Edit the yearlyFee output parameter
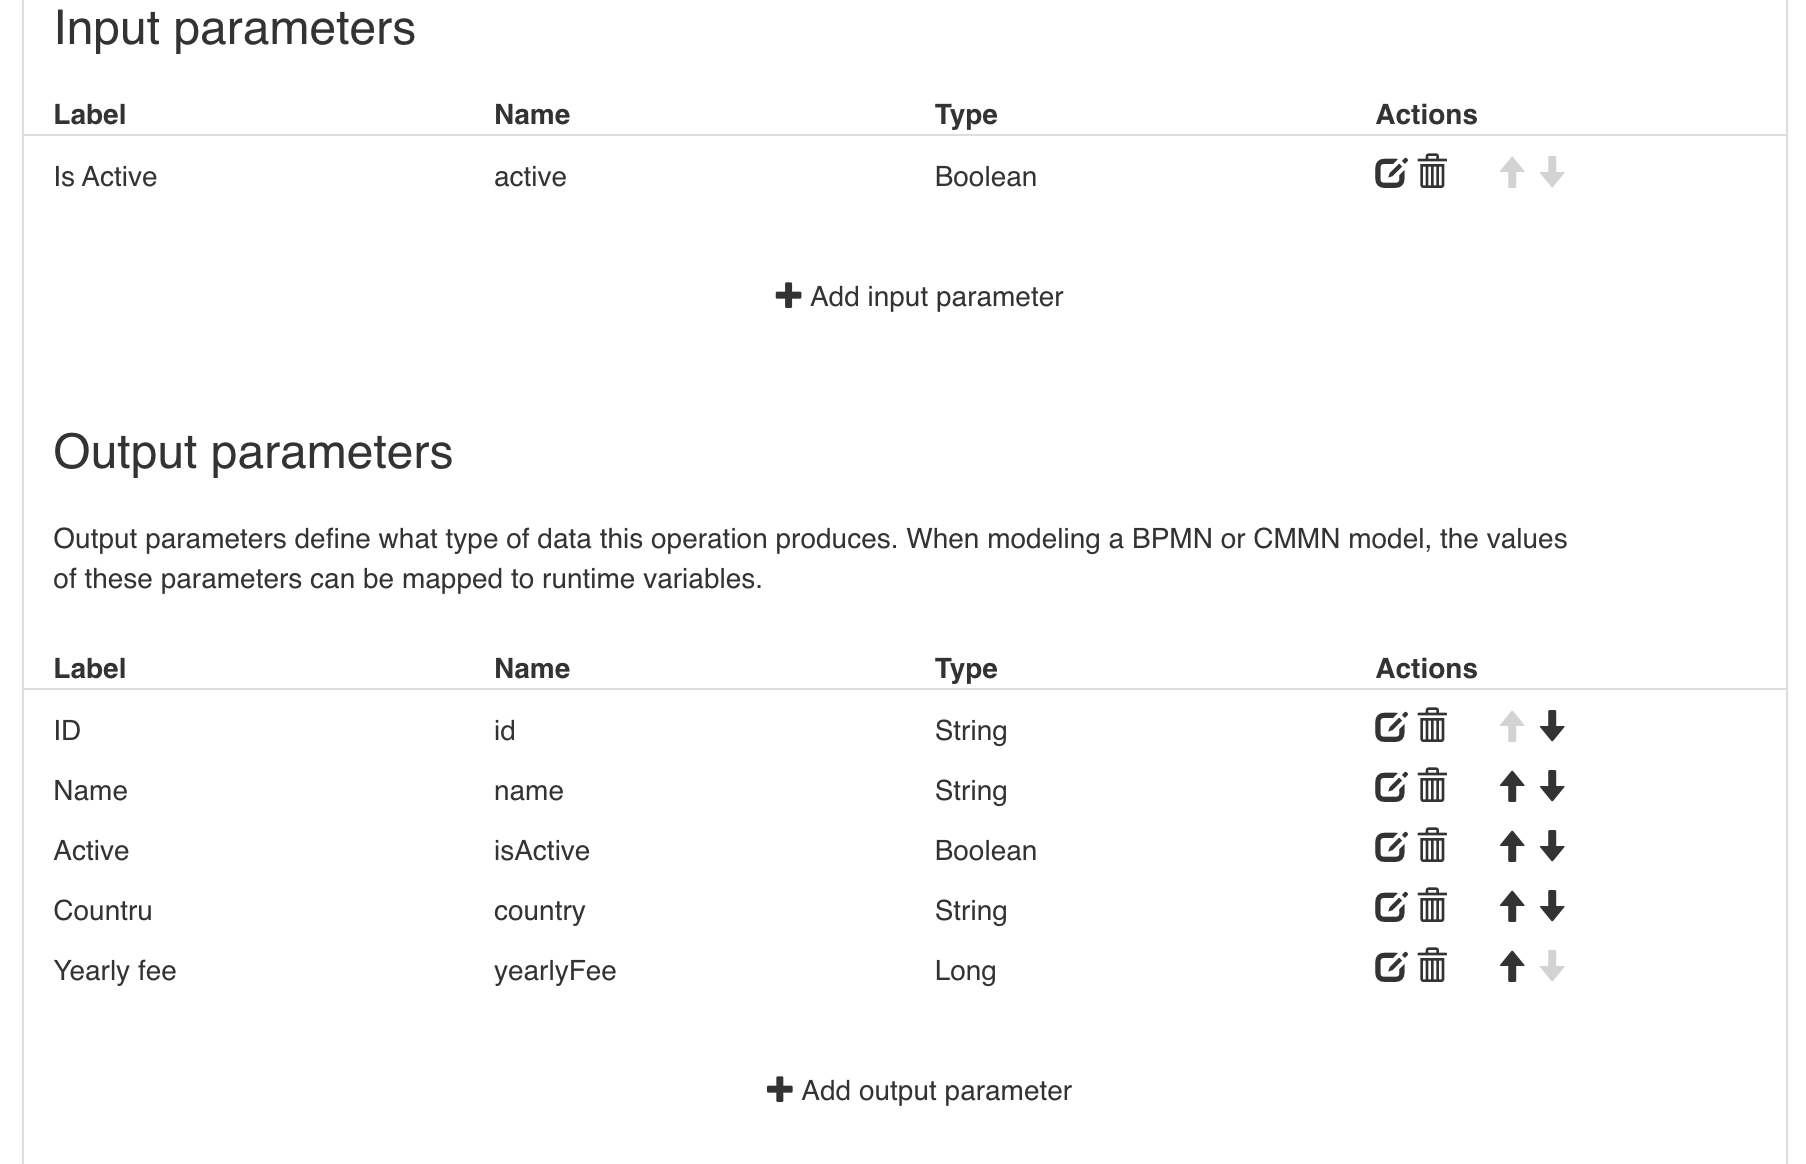The height and width of the screenshot is (1164, 1806). click(1390, 967)
